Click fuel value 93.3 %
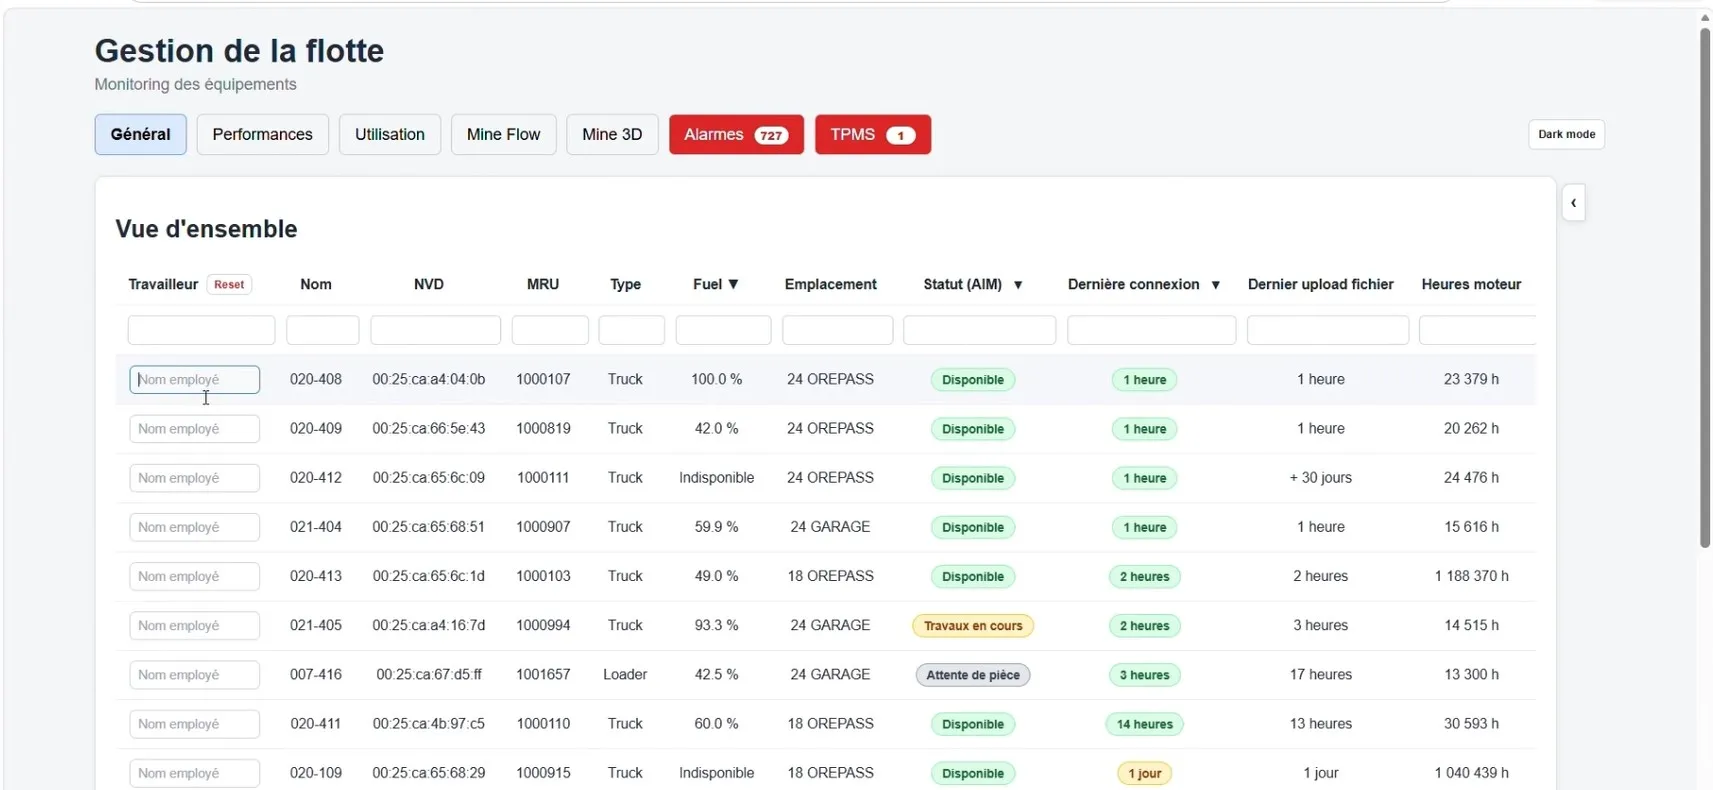Image resolution: width=1713 pixels, height=790 pixels. click(717, 625)
